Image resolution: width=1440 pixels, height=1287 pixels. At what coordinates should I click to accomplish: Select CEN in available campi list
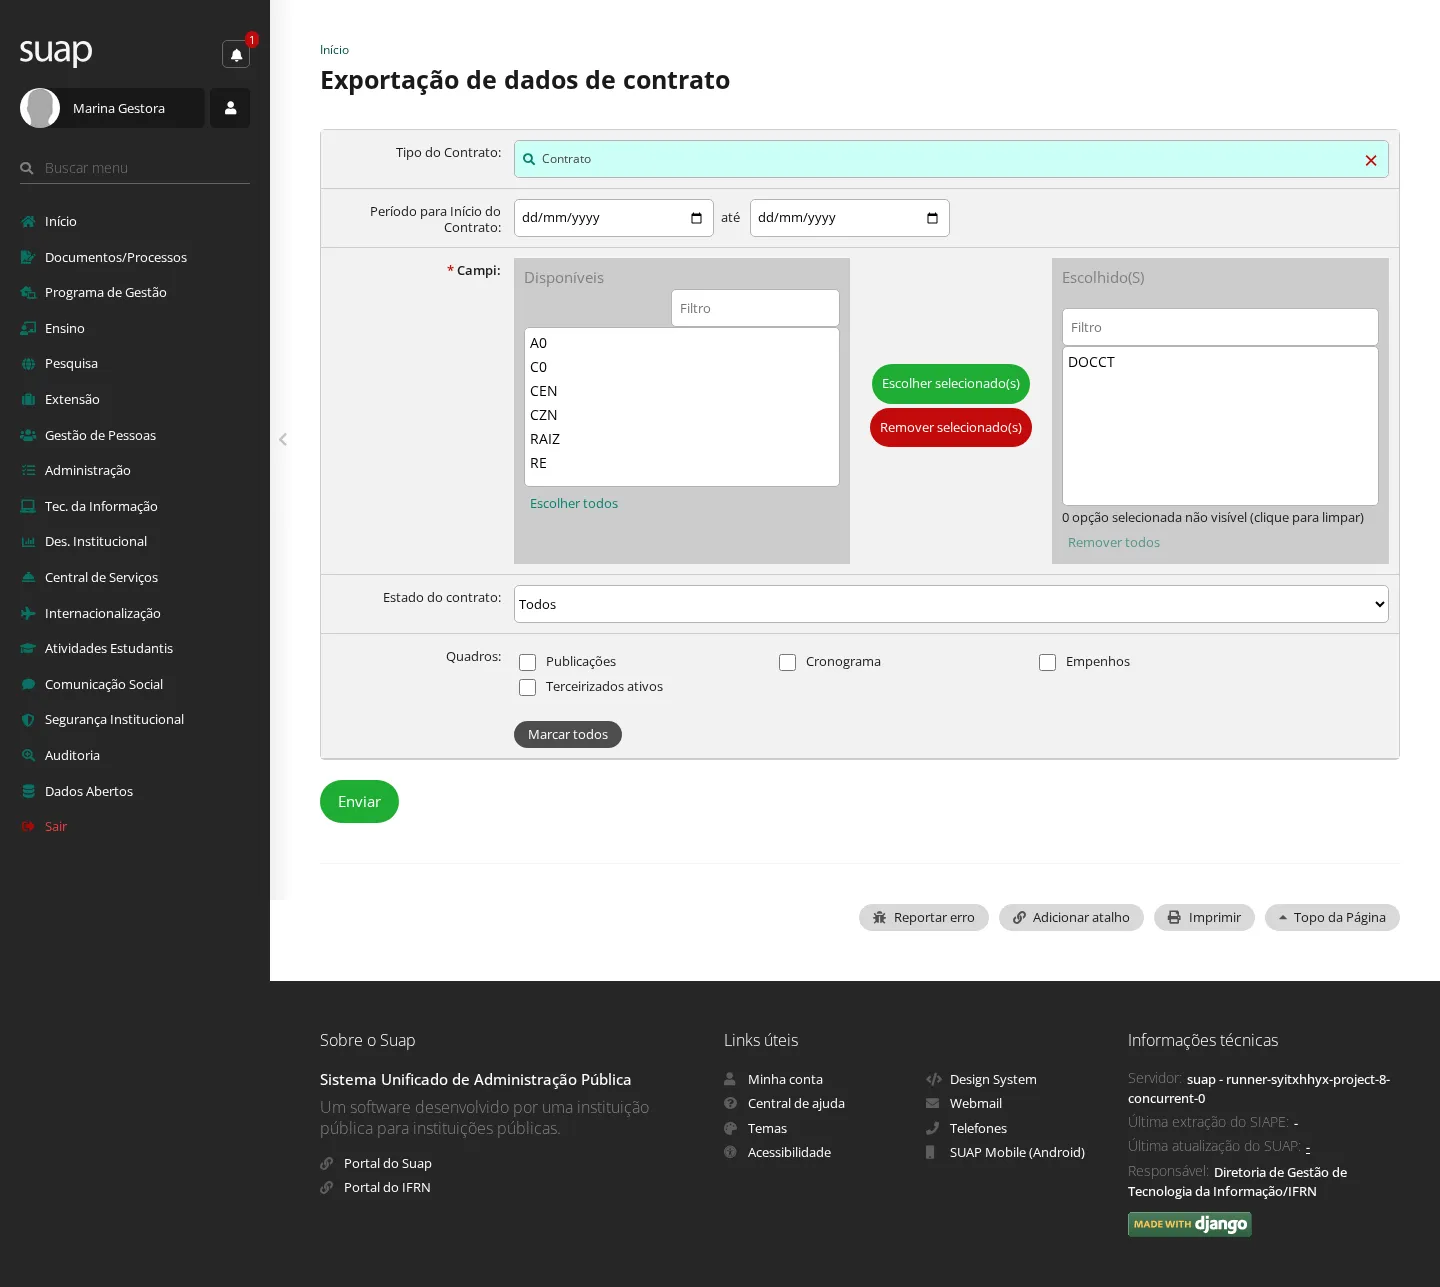(x=681, y=391)
